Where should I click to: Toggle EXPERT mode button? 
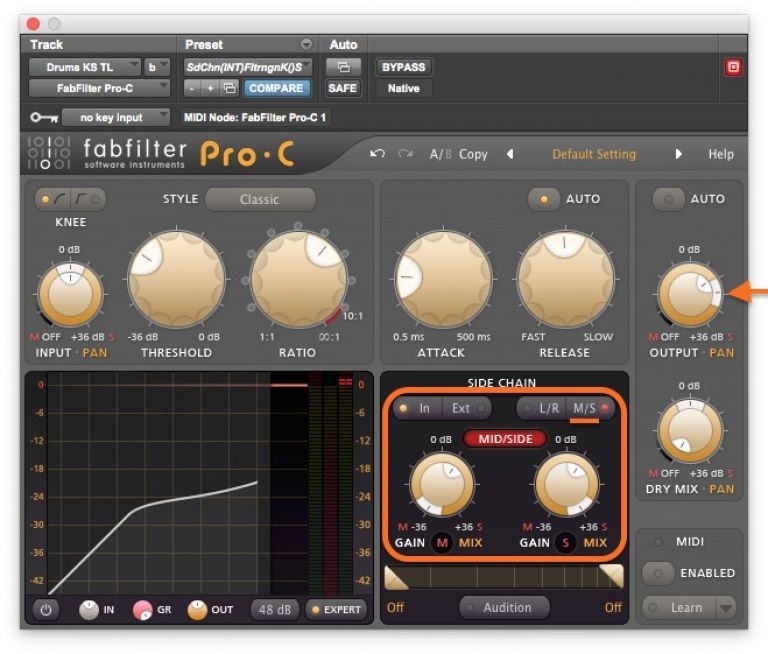coord(336,610)
